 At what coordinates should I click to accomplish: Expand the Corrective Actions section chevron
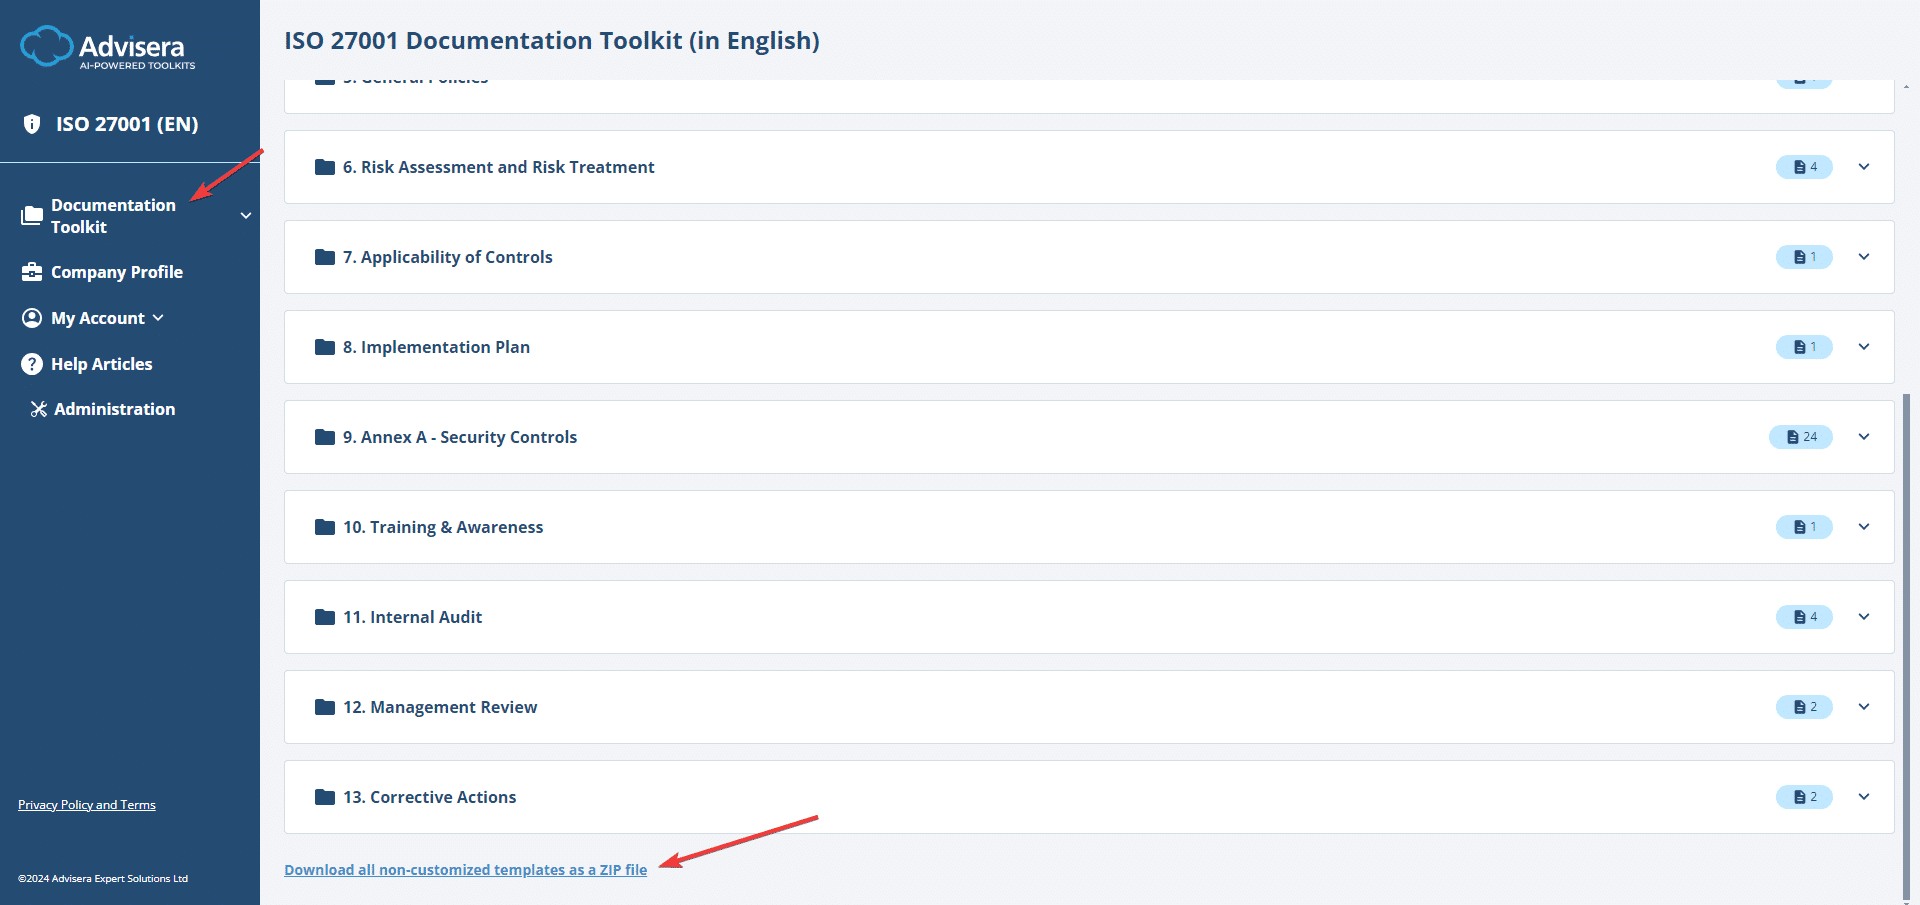1864,797
